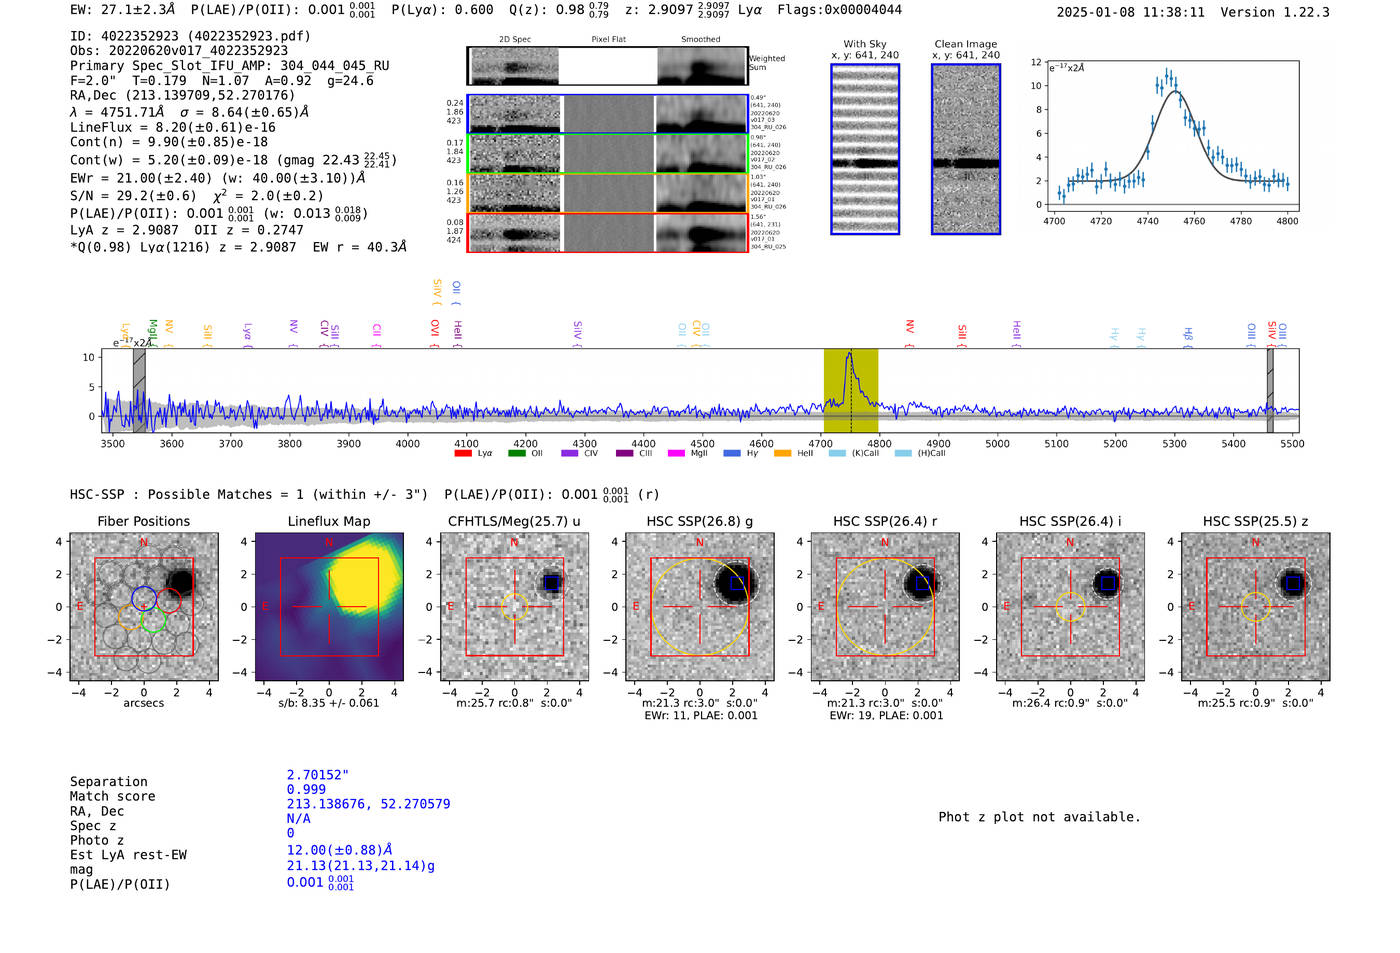This screenshot has width=1400, height=953.
Task: Select the CFHTLS/Meg(25.7) u cutout
Action: (x=514, y=607)
